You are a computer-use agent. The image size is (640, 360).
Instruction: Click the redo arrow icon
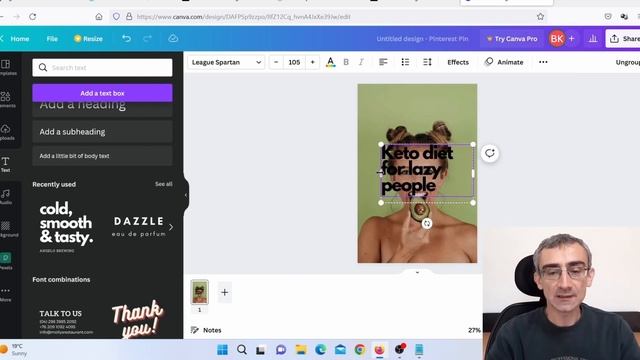[x=147, y=38]
